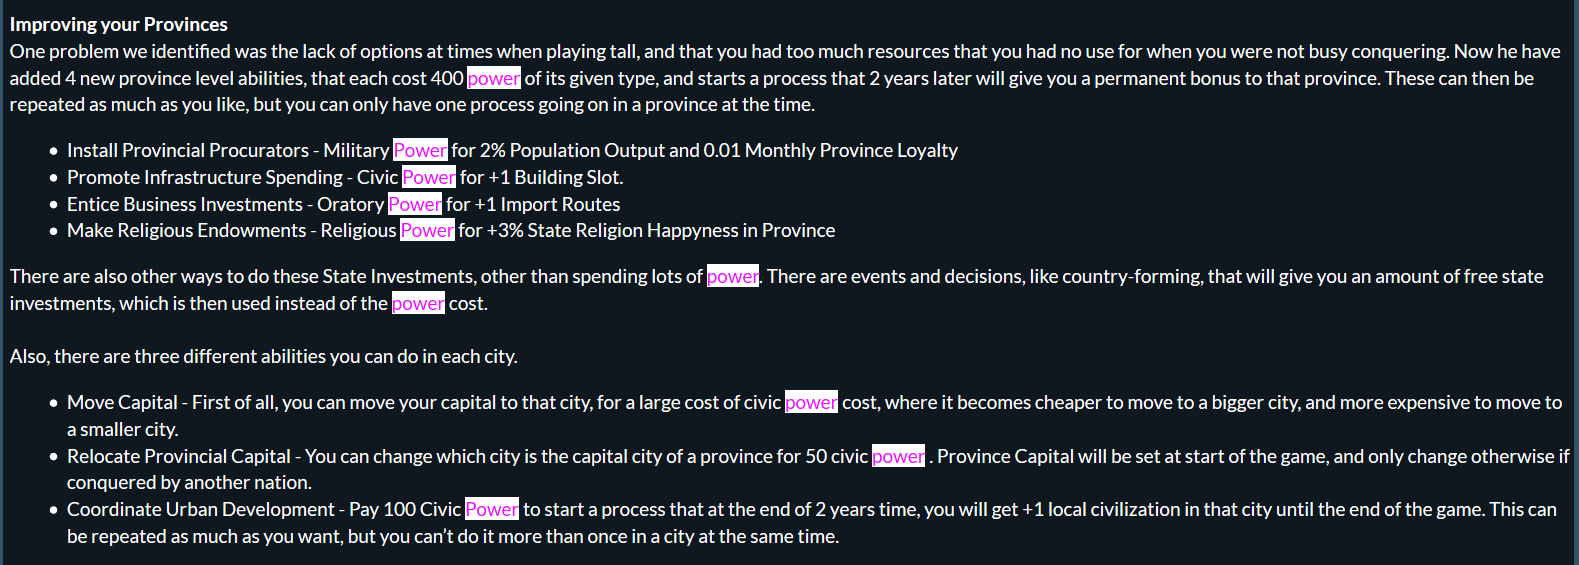Click the "Install Provincial Procurators" text
Viewport: 1579px width, 565px height.
188,150
